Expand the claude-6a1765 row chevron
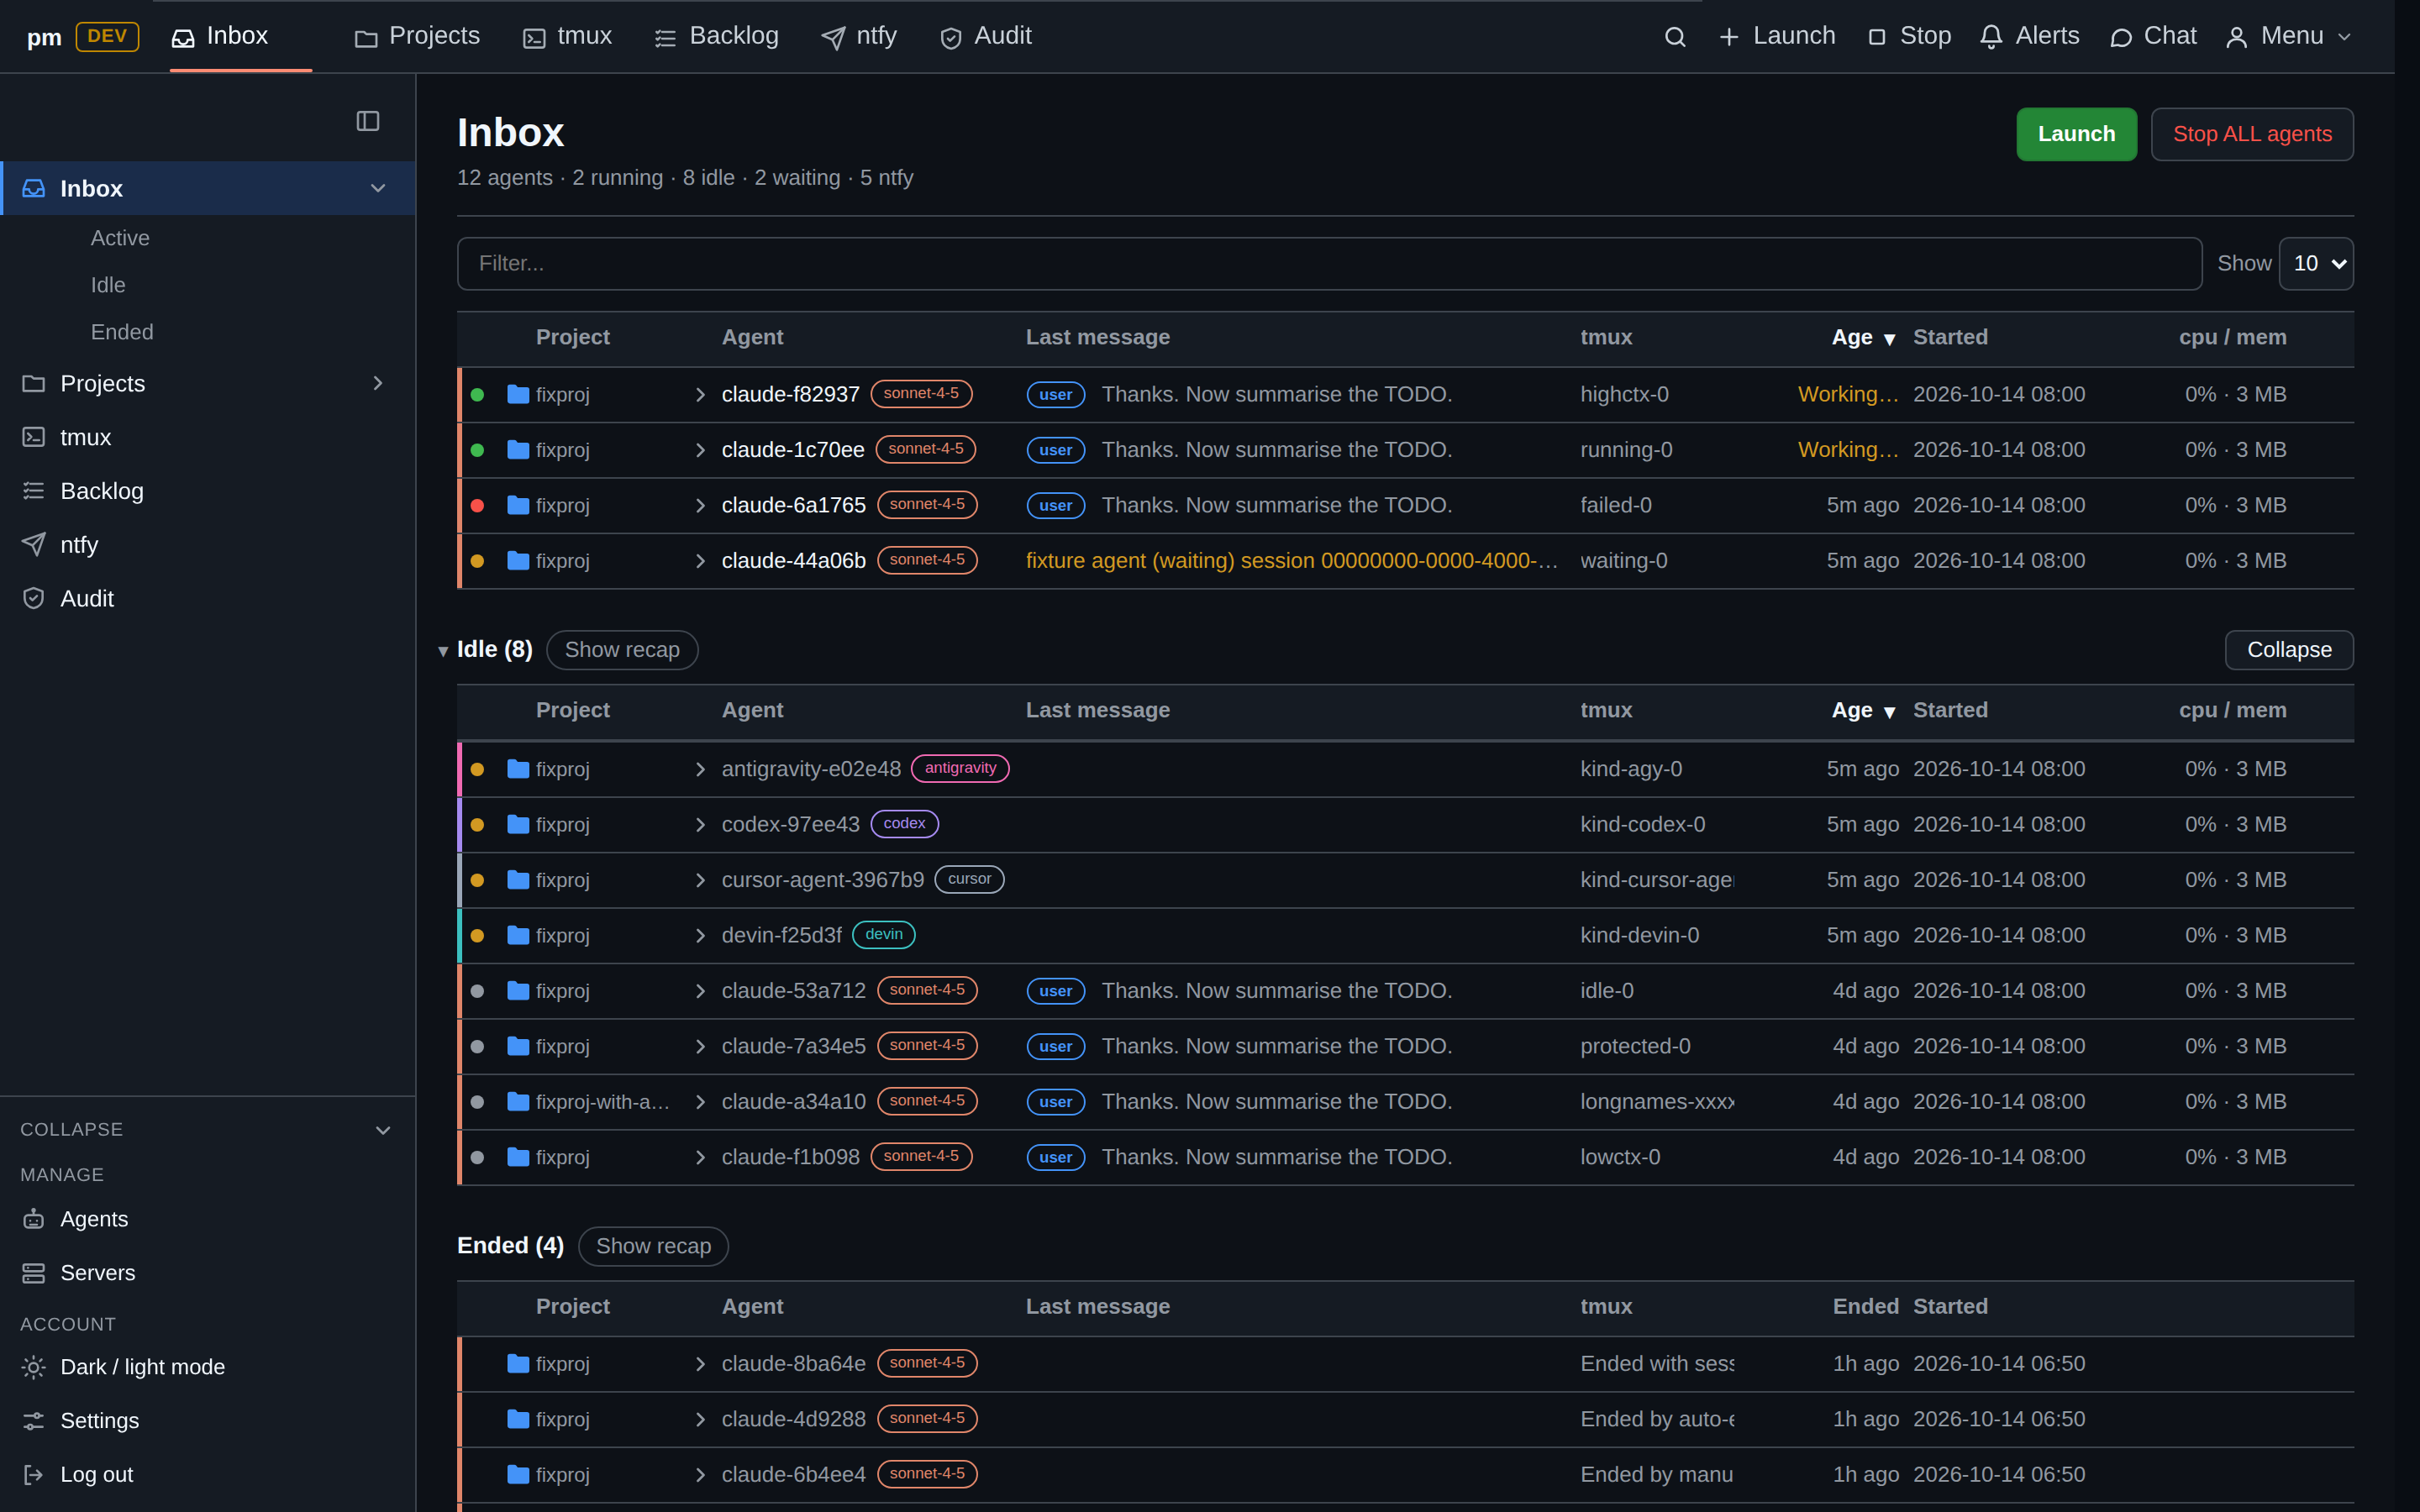Image resolution: width=2420 pixels, height=1512 pixels. [x=700, y=506]
